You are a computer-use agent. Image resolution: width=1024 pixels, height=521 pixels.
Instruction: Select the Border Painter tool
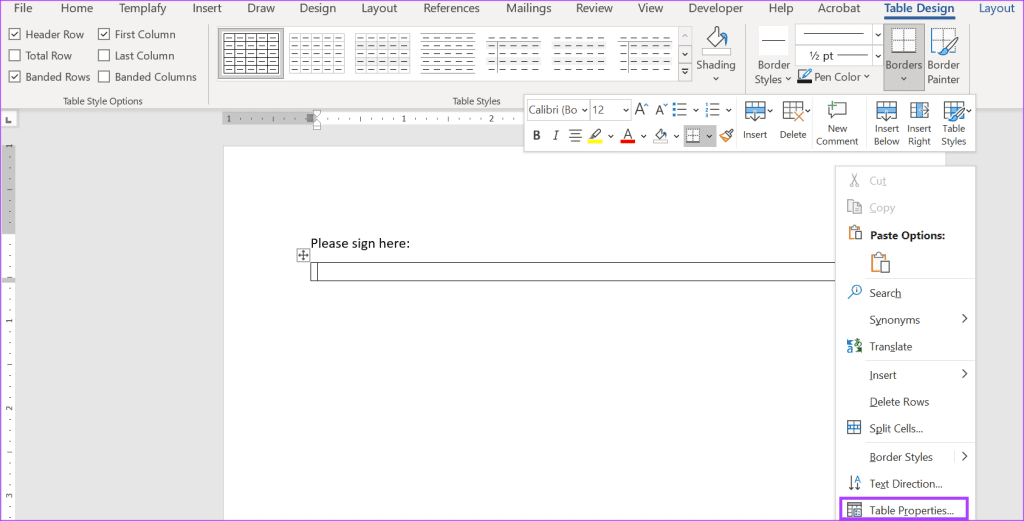point(944,57)
